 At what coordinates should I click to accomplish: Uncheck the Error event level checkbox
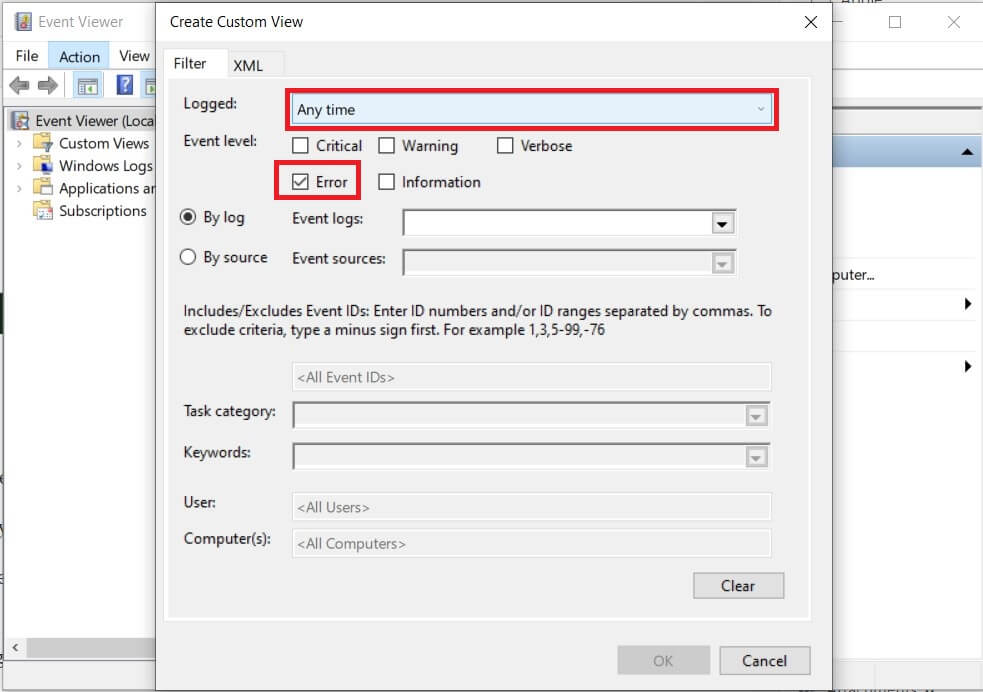click(300, 181)
